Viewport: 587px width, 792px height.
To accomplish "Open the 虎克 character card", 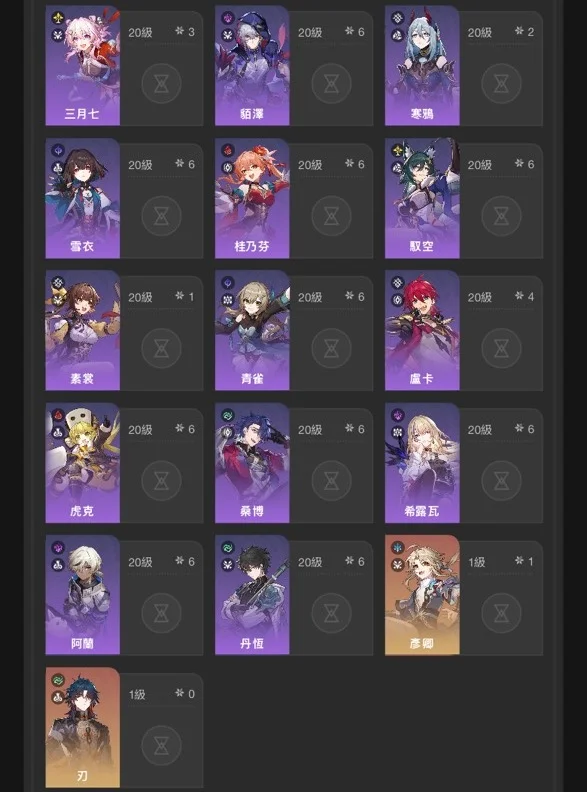I will 83,463.
